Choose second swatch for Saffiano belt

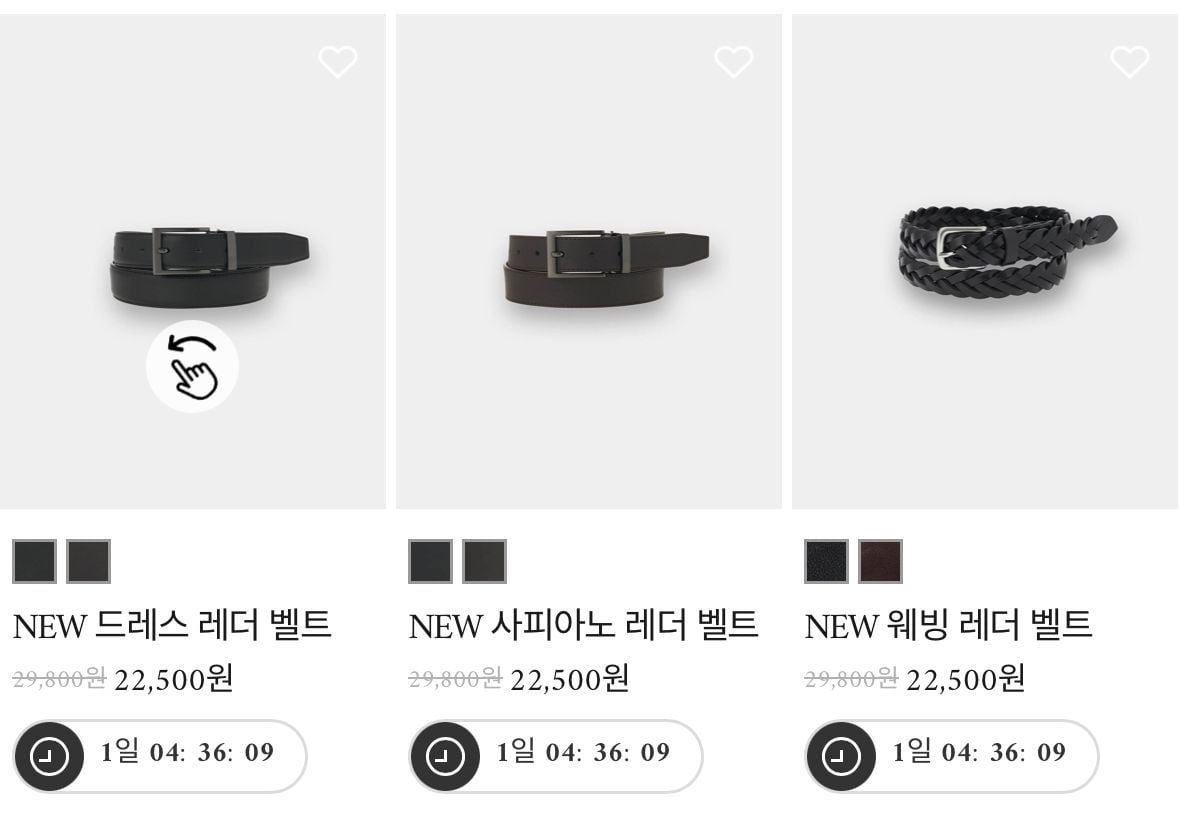[484, 561]
